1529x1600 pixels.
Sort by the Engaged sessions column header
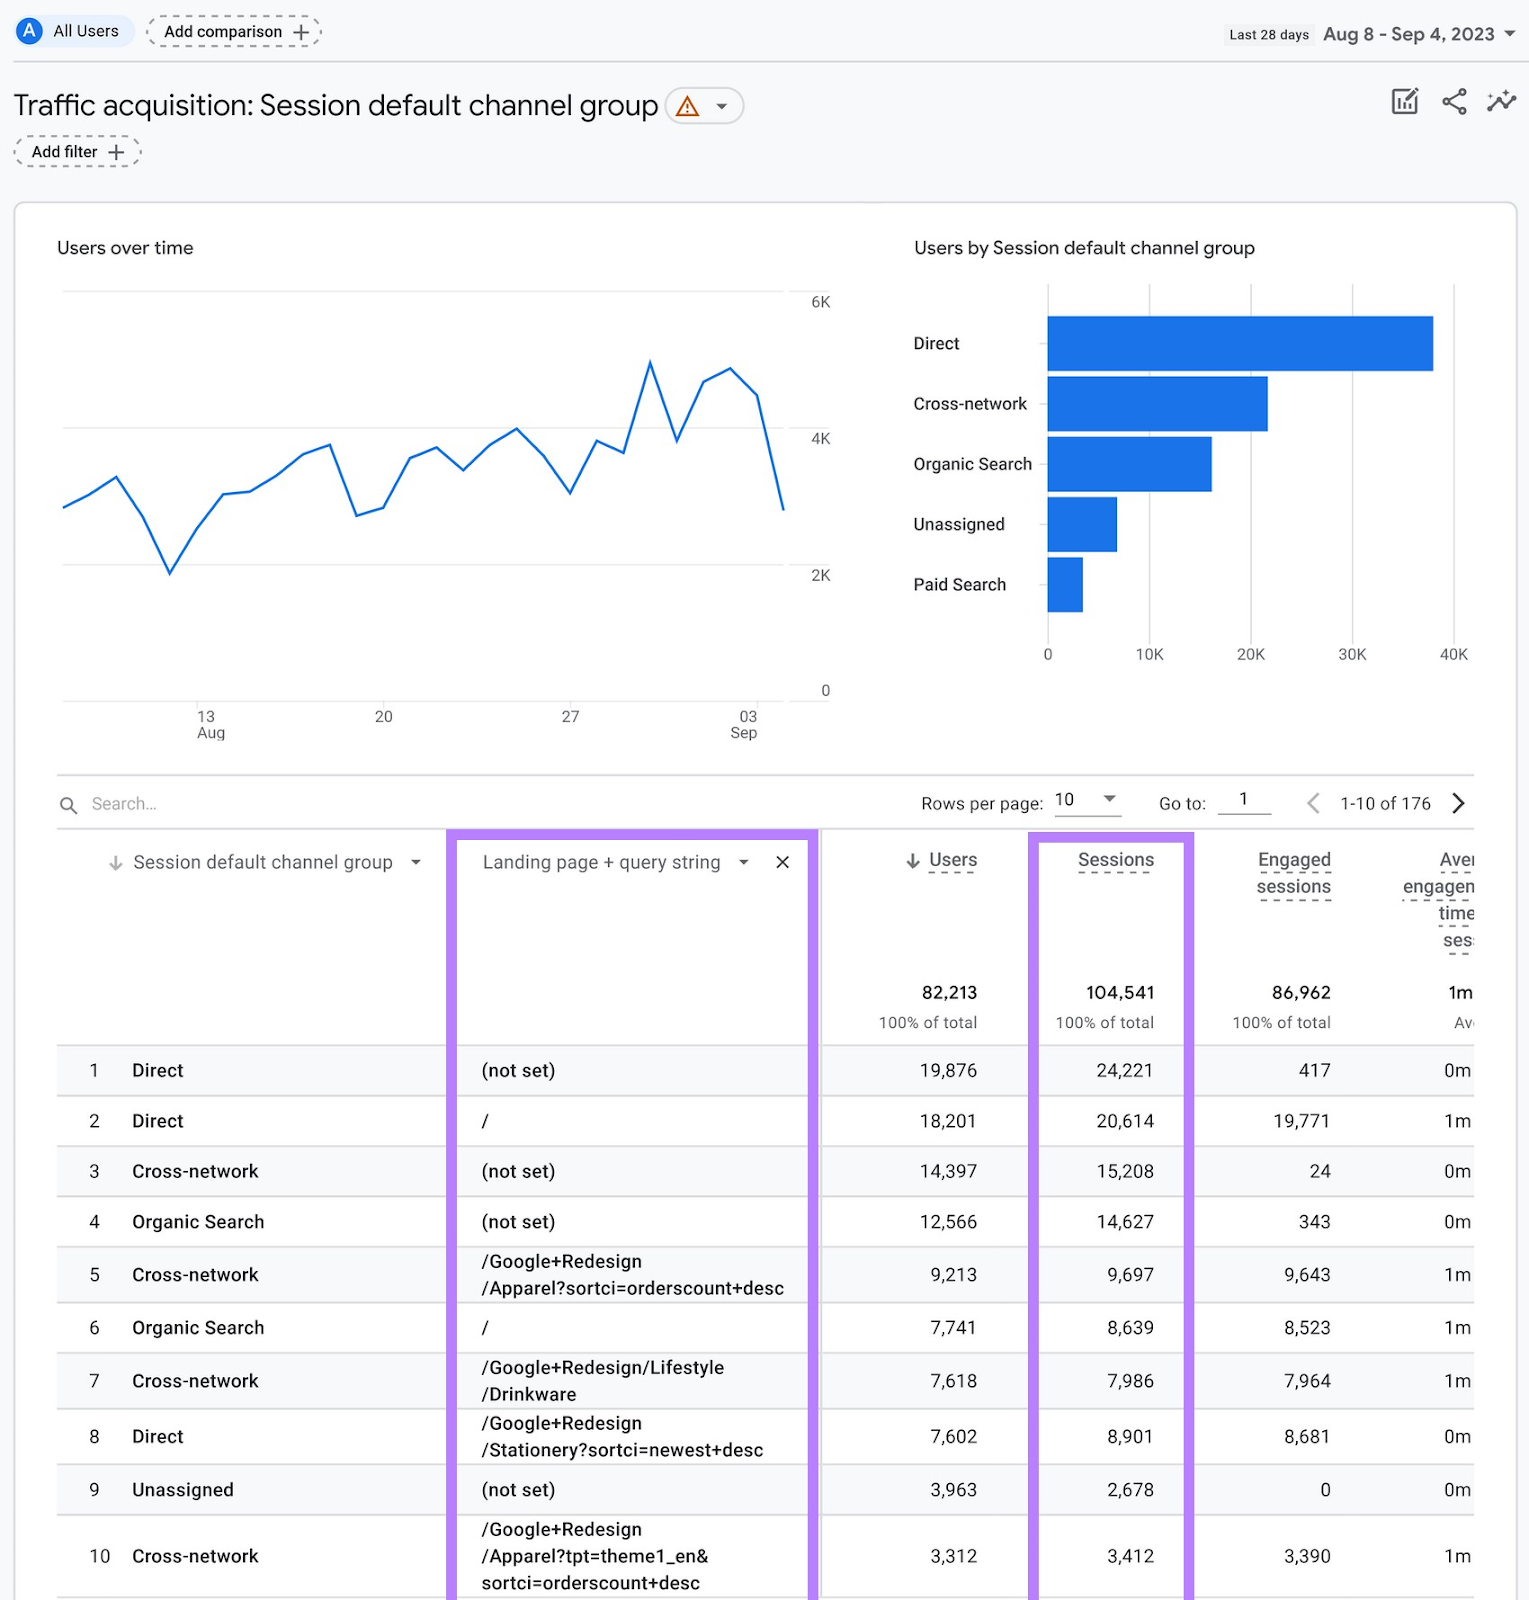(x=1294, y=873)
